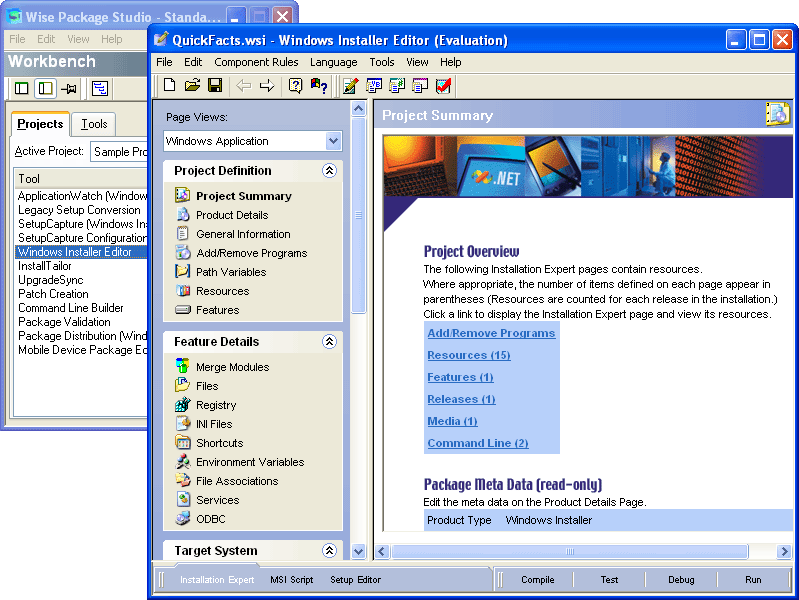This screenshot has width=799, height=600.
Task: Click the pencil notepad toolbar icon
Action: 351,86
